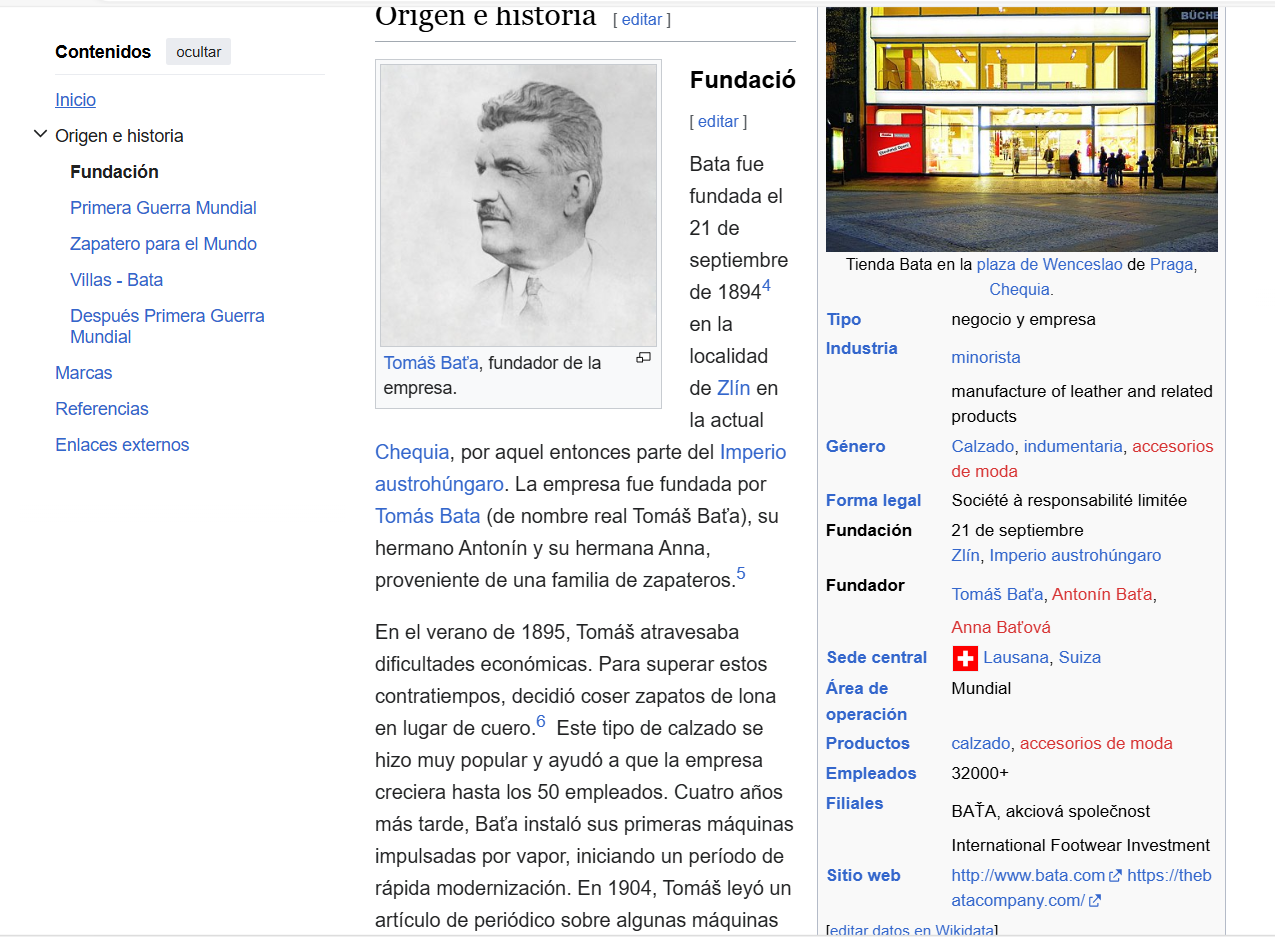This screenshot has height=937, width=1275.
Task: Go to Inicio in the contents
Action: tap(76, 100)
